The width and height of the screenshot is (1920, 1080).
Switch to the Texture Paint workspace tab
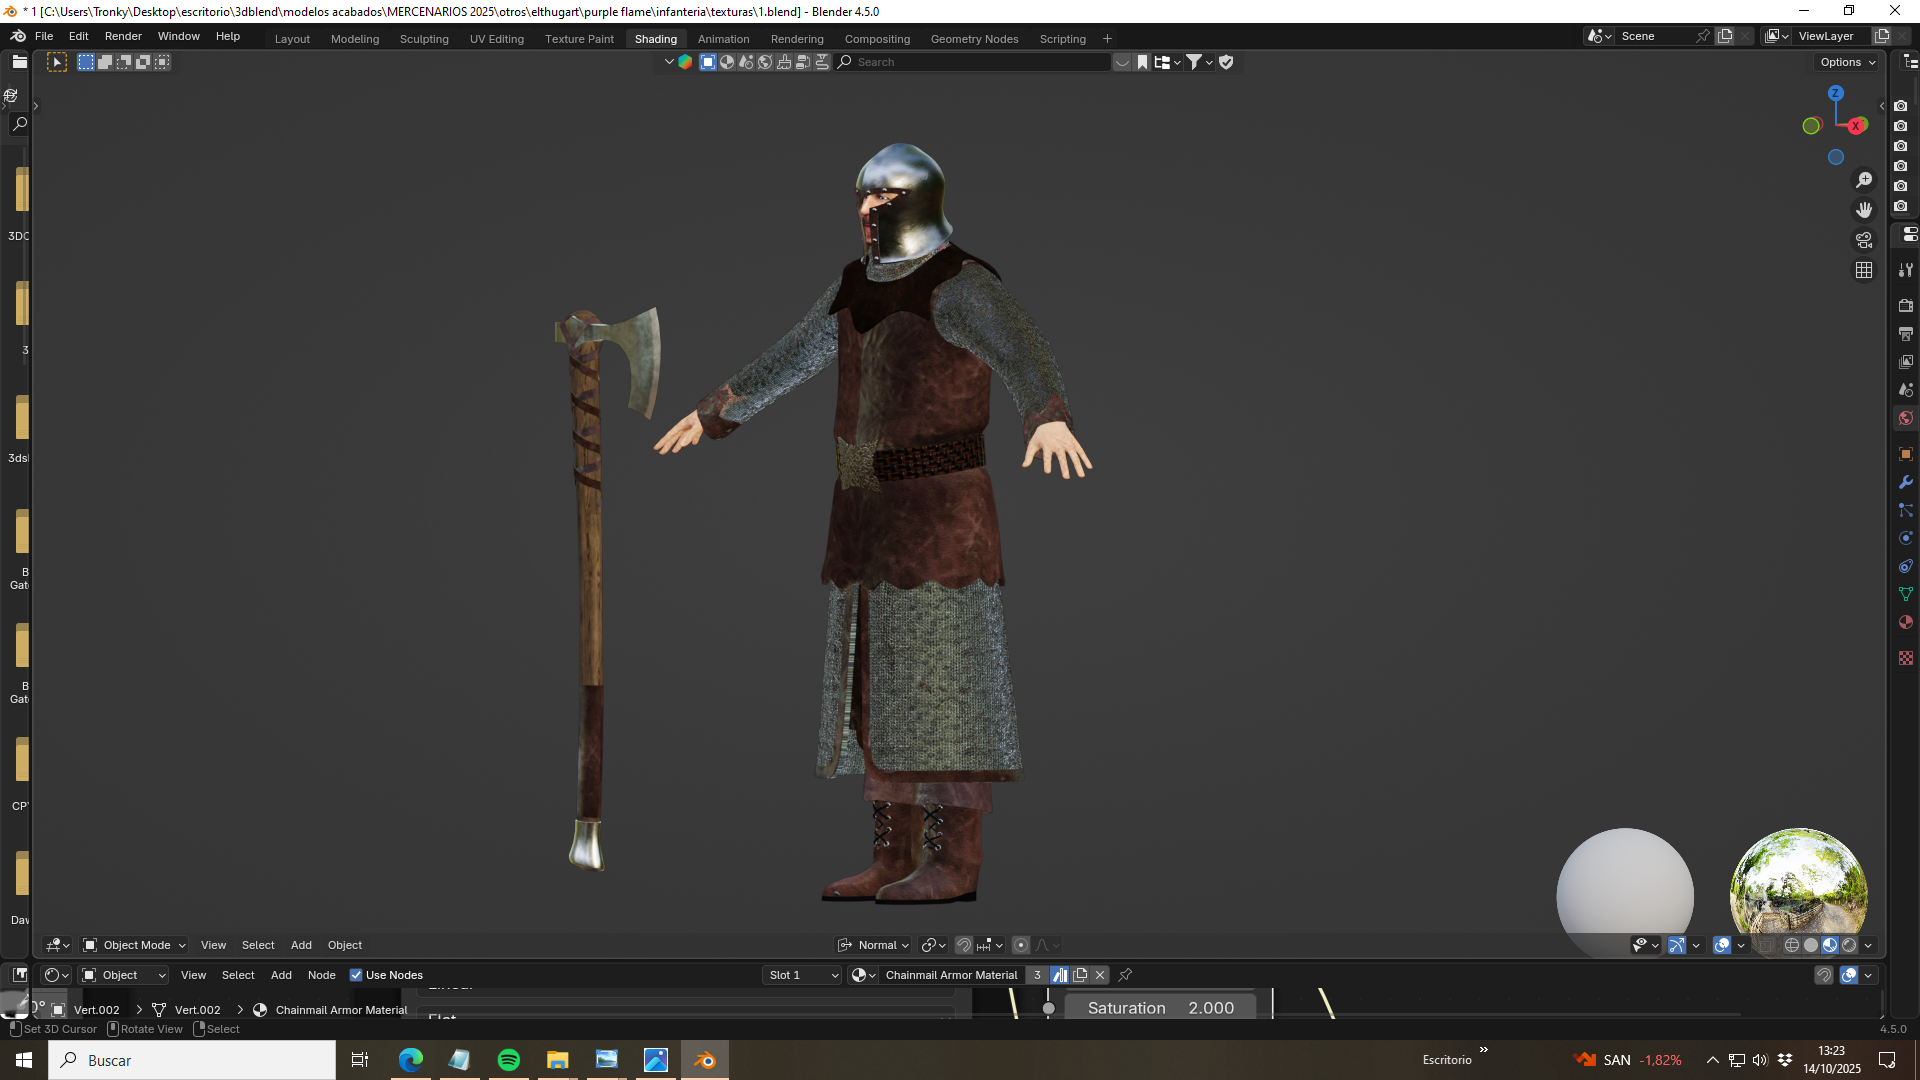[x=579, y=39]
